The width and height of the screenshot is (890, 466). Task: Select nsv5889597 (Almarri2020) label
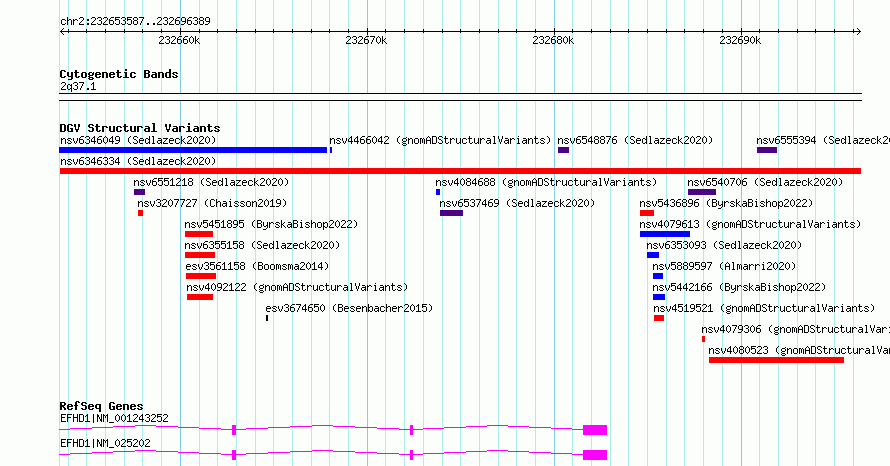pyautogui.click(x=724, y=266)
